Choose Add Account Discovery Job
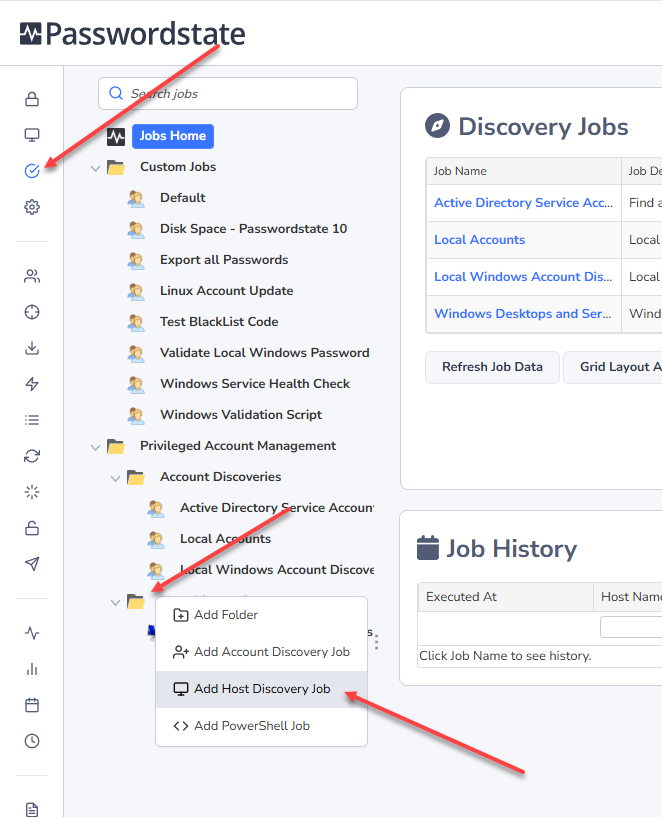The height and width of the screenshot is (817, 662). (261, 652)
